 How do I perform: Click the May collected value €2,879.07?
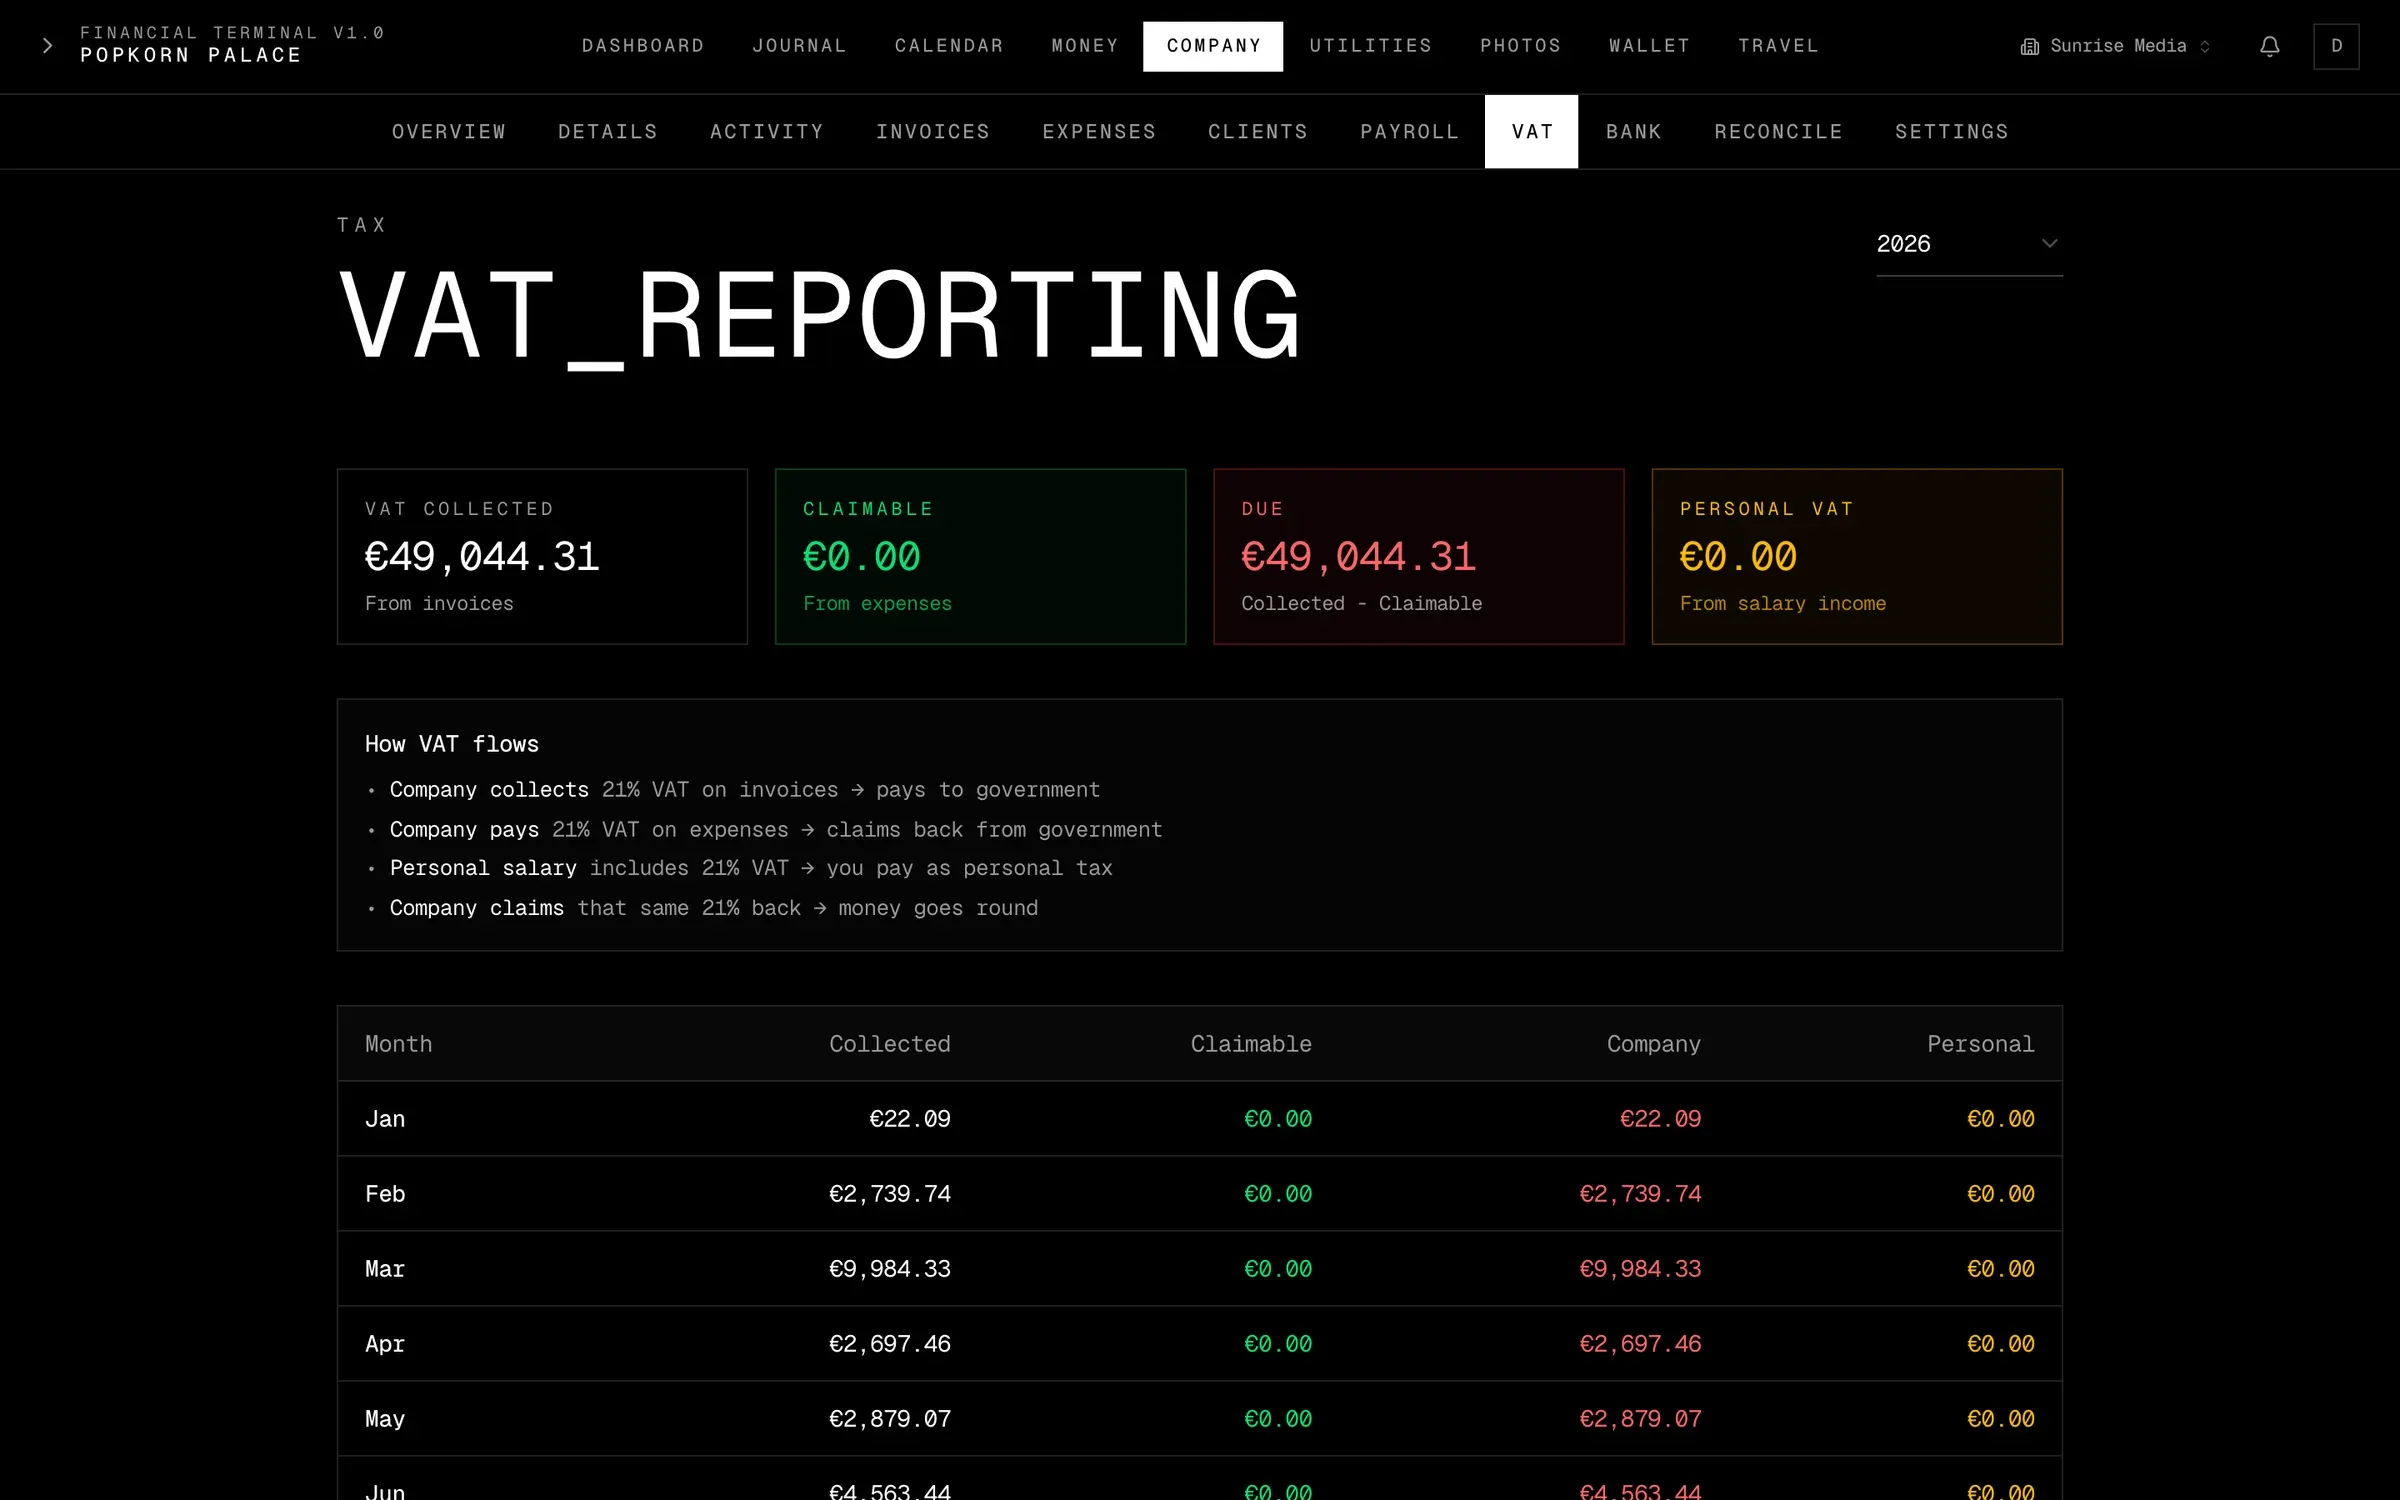pos(889,1419)
